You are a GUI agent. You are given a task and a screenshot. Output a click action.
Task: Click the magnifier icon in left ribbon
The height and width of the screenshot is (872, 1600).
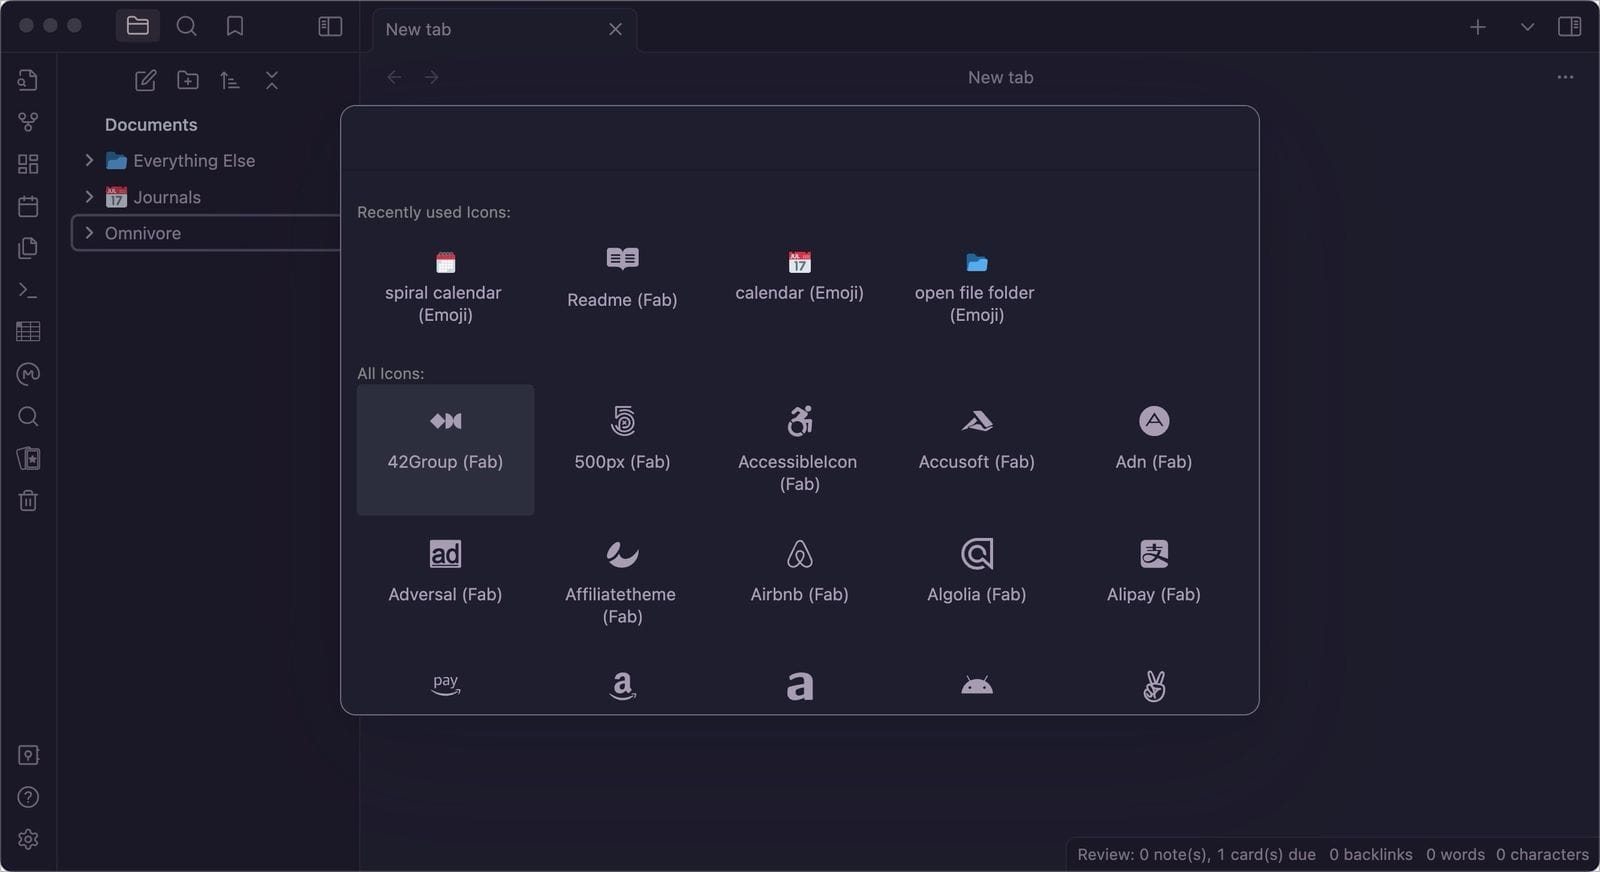(28, 416)
